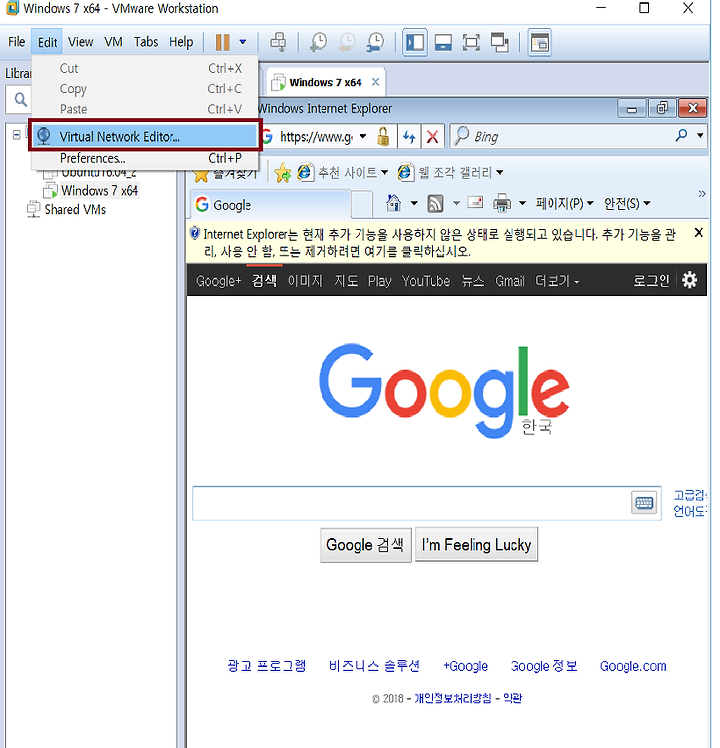This screenshot has width=720, height=748.
Task: Open the Tabs menu
Action: point(146,42)
